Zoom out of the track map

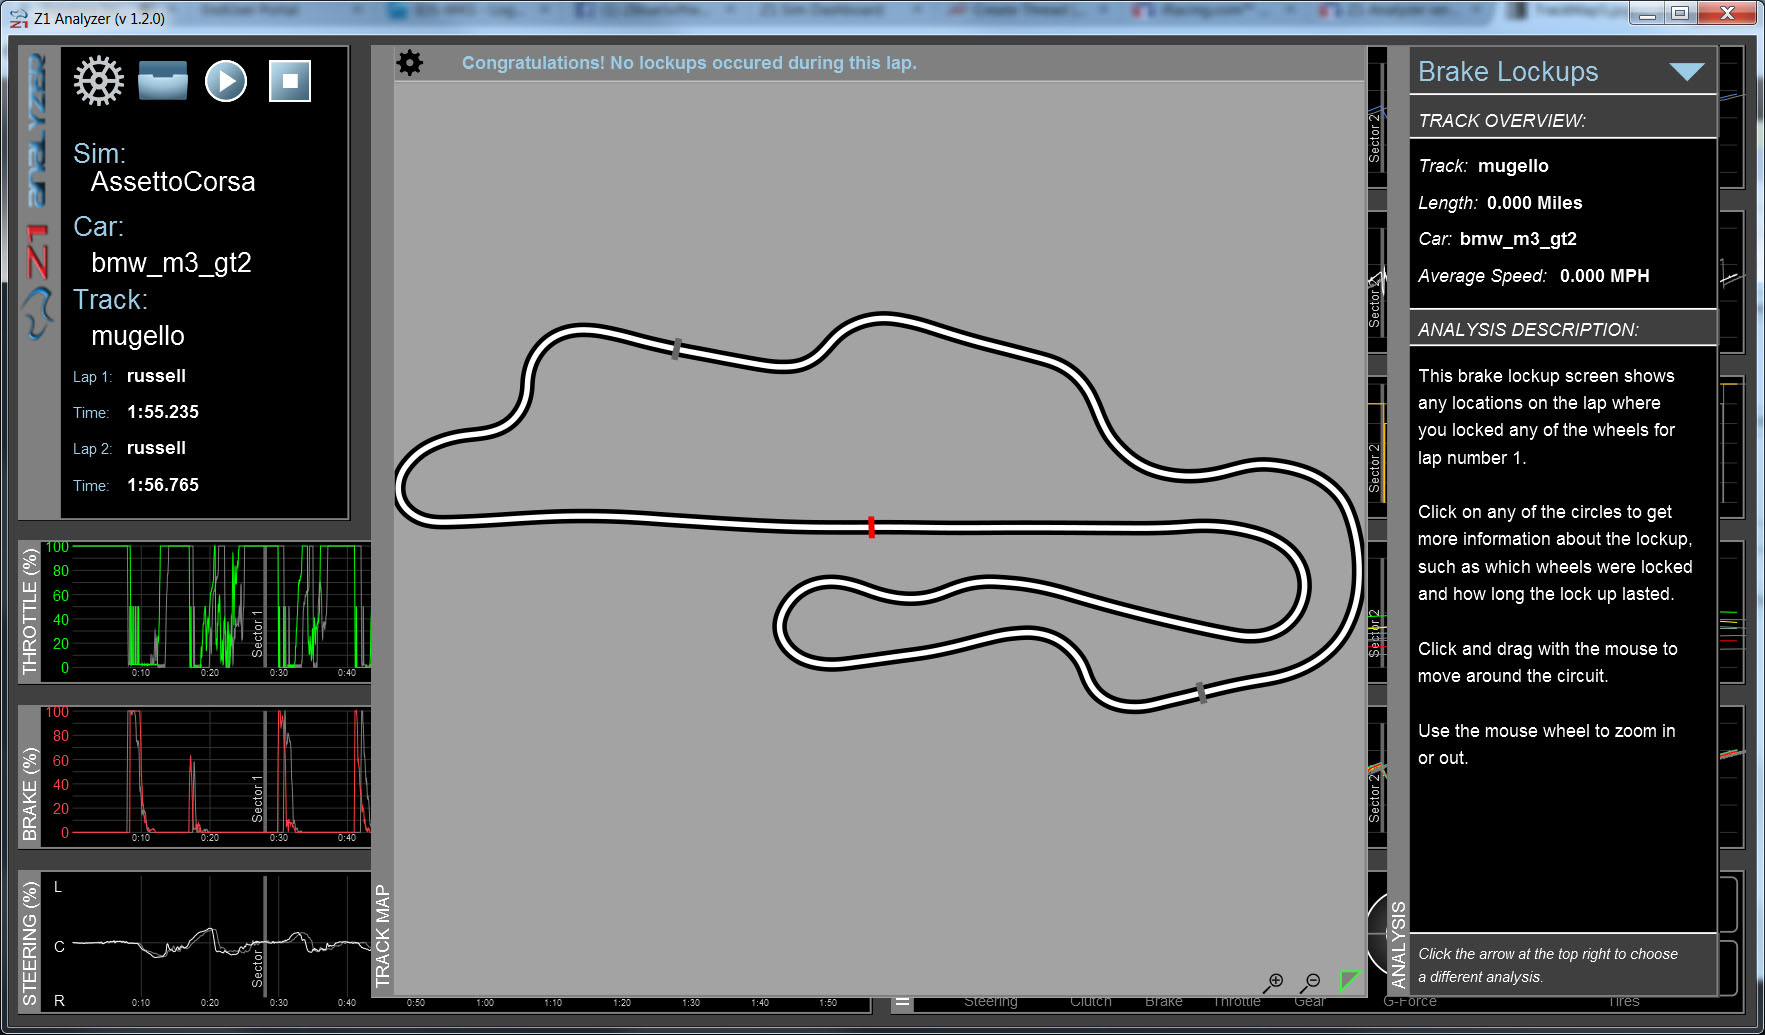pyautogui.click(x=1311, y=982)
